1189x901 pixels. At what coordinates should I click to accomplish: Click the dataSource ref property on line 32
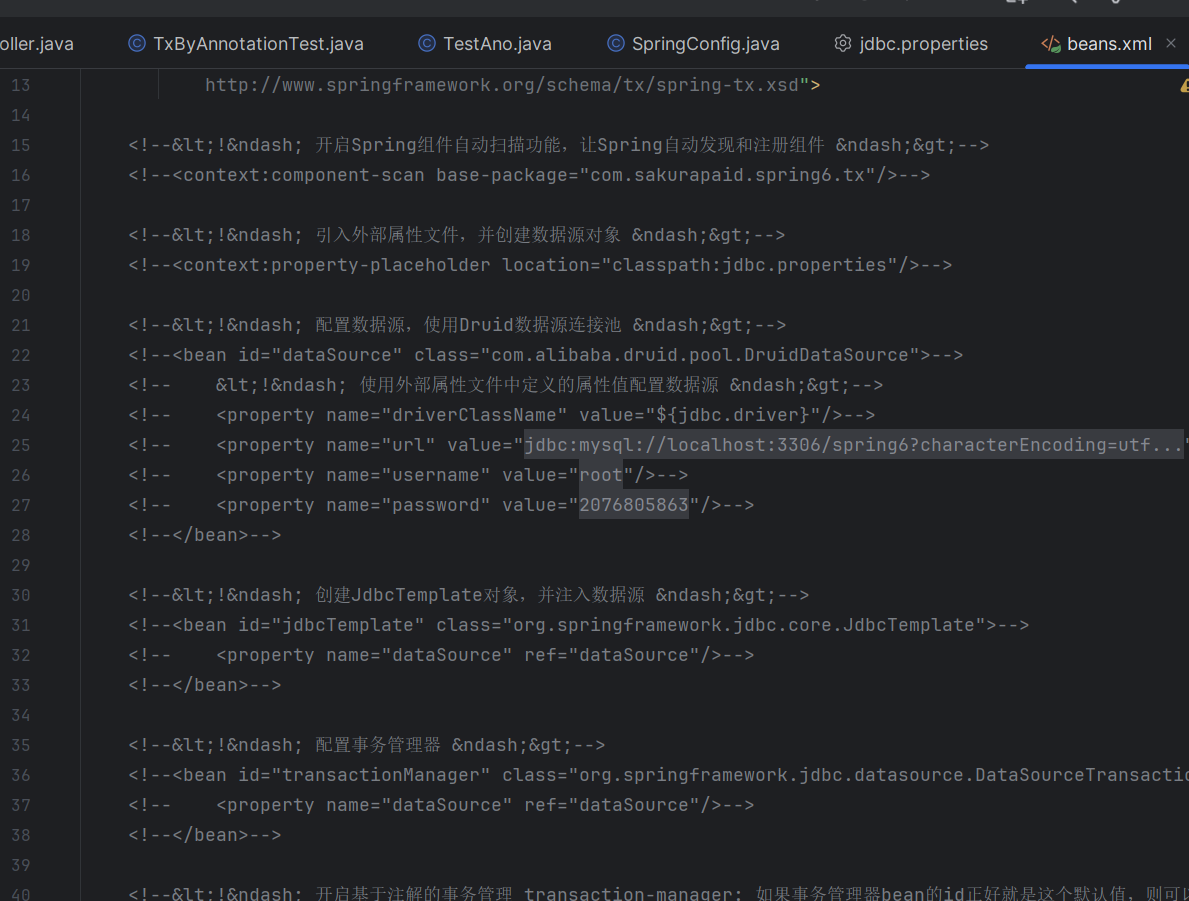[441, 655]
